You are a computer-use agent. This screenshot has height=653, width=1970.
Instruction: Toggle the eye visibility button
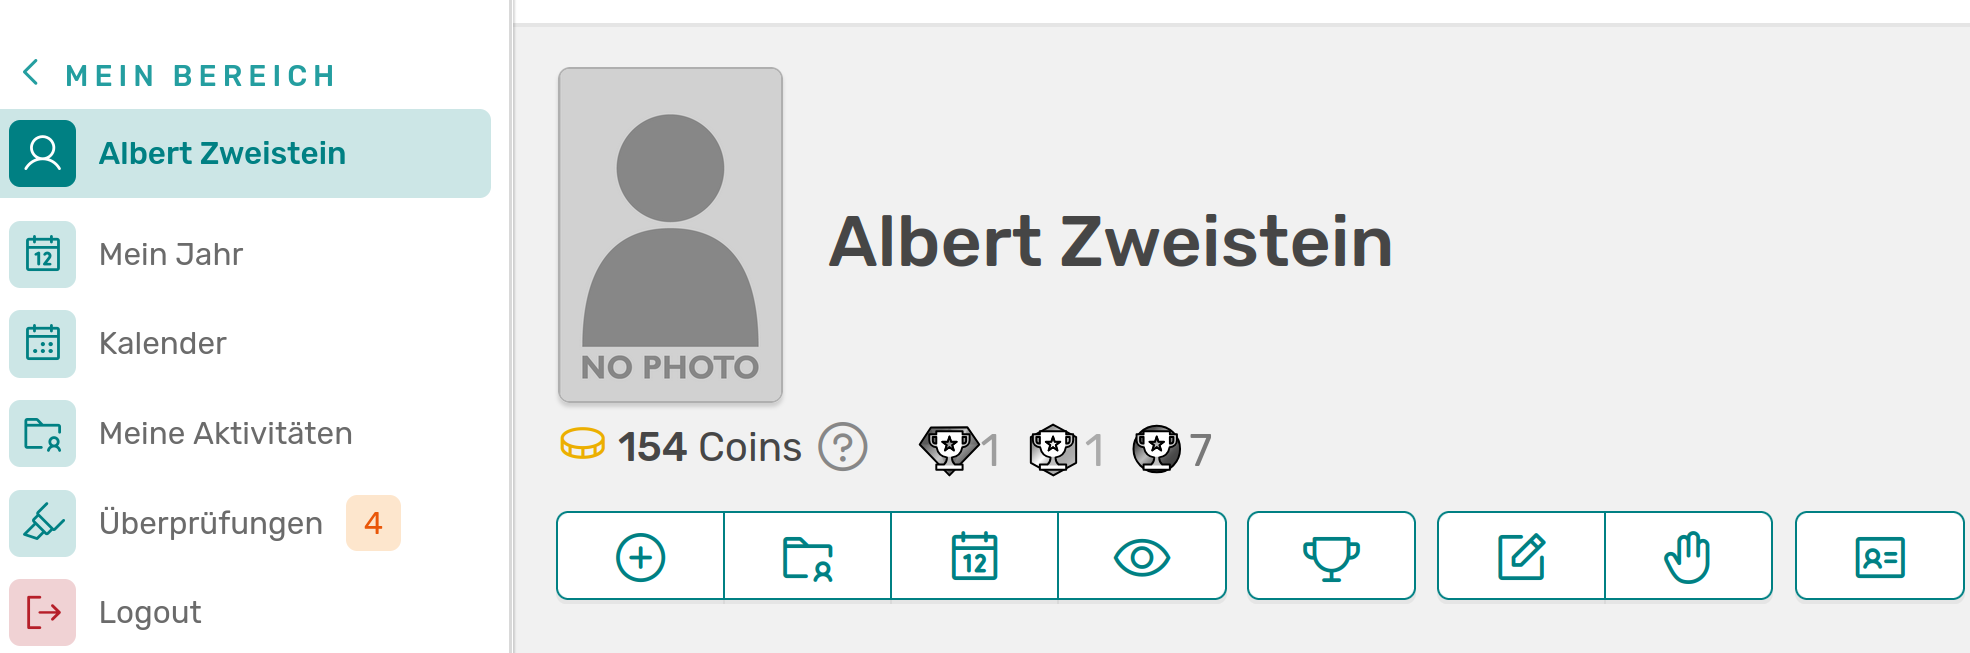[1141, 557]
